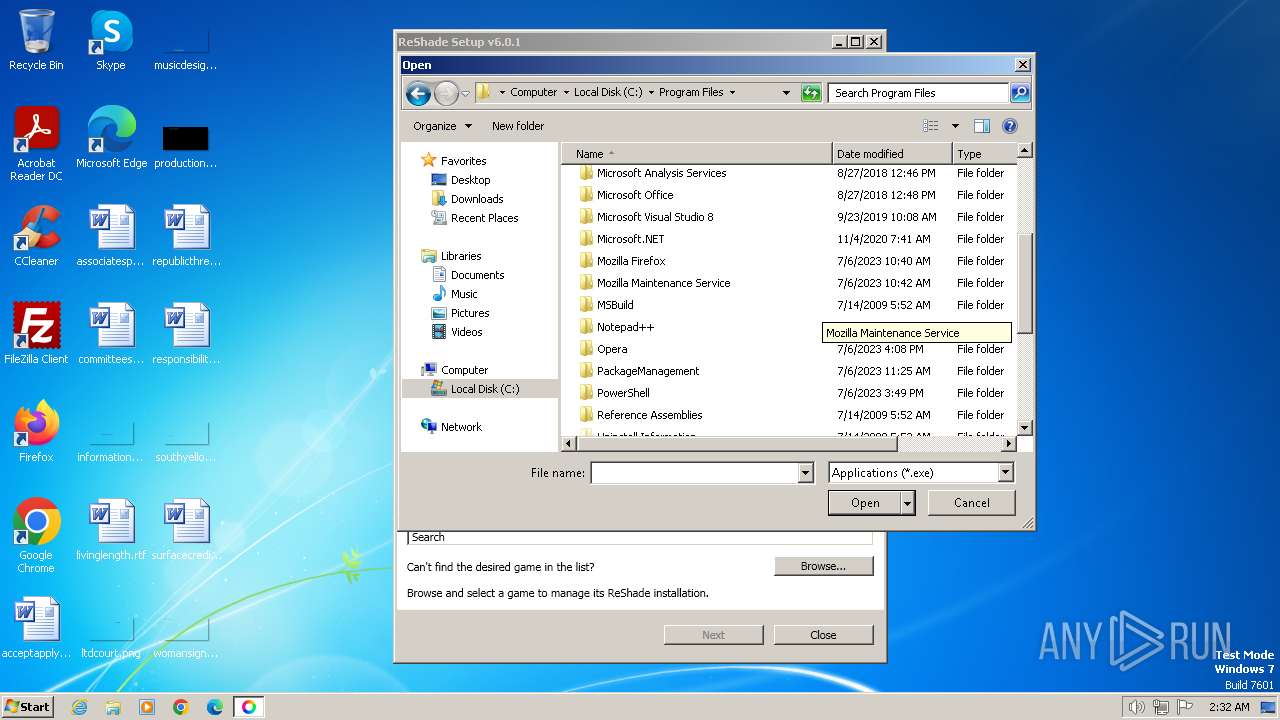
Task: Click the File name input field
Action: (695, 473)
